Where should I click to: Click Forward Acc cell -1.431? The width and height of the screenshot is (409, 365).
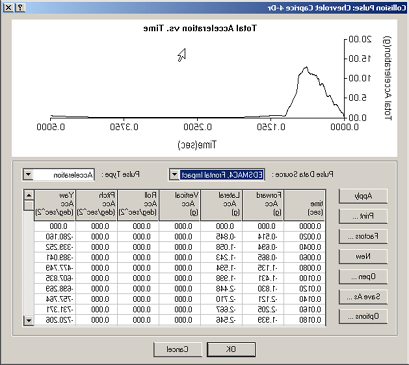263,278
